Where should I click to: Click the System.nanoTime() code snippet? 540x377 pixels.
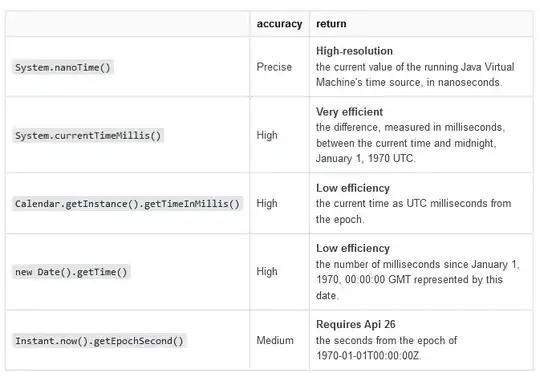click(63, 67)
